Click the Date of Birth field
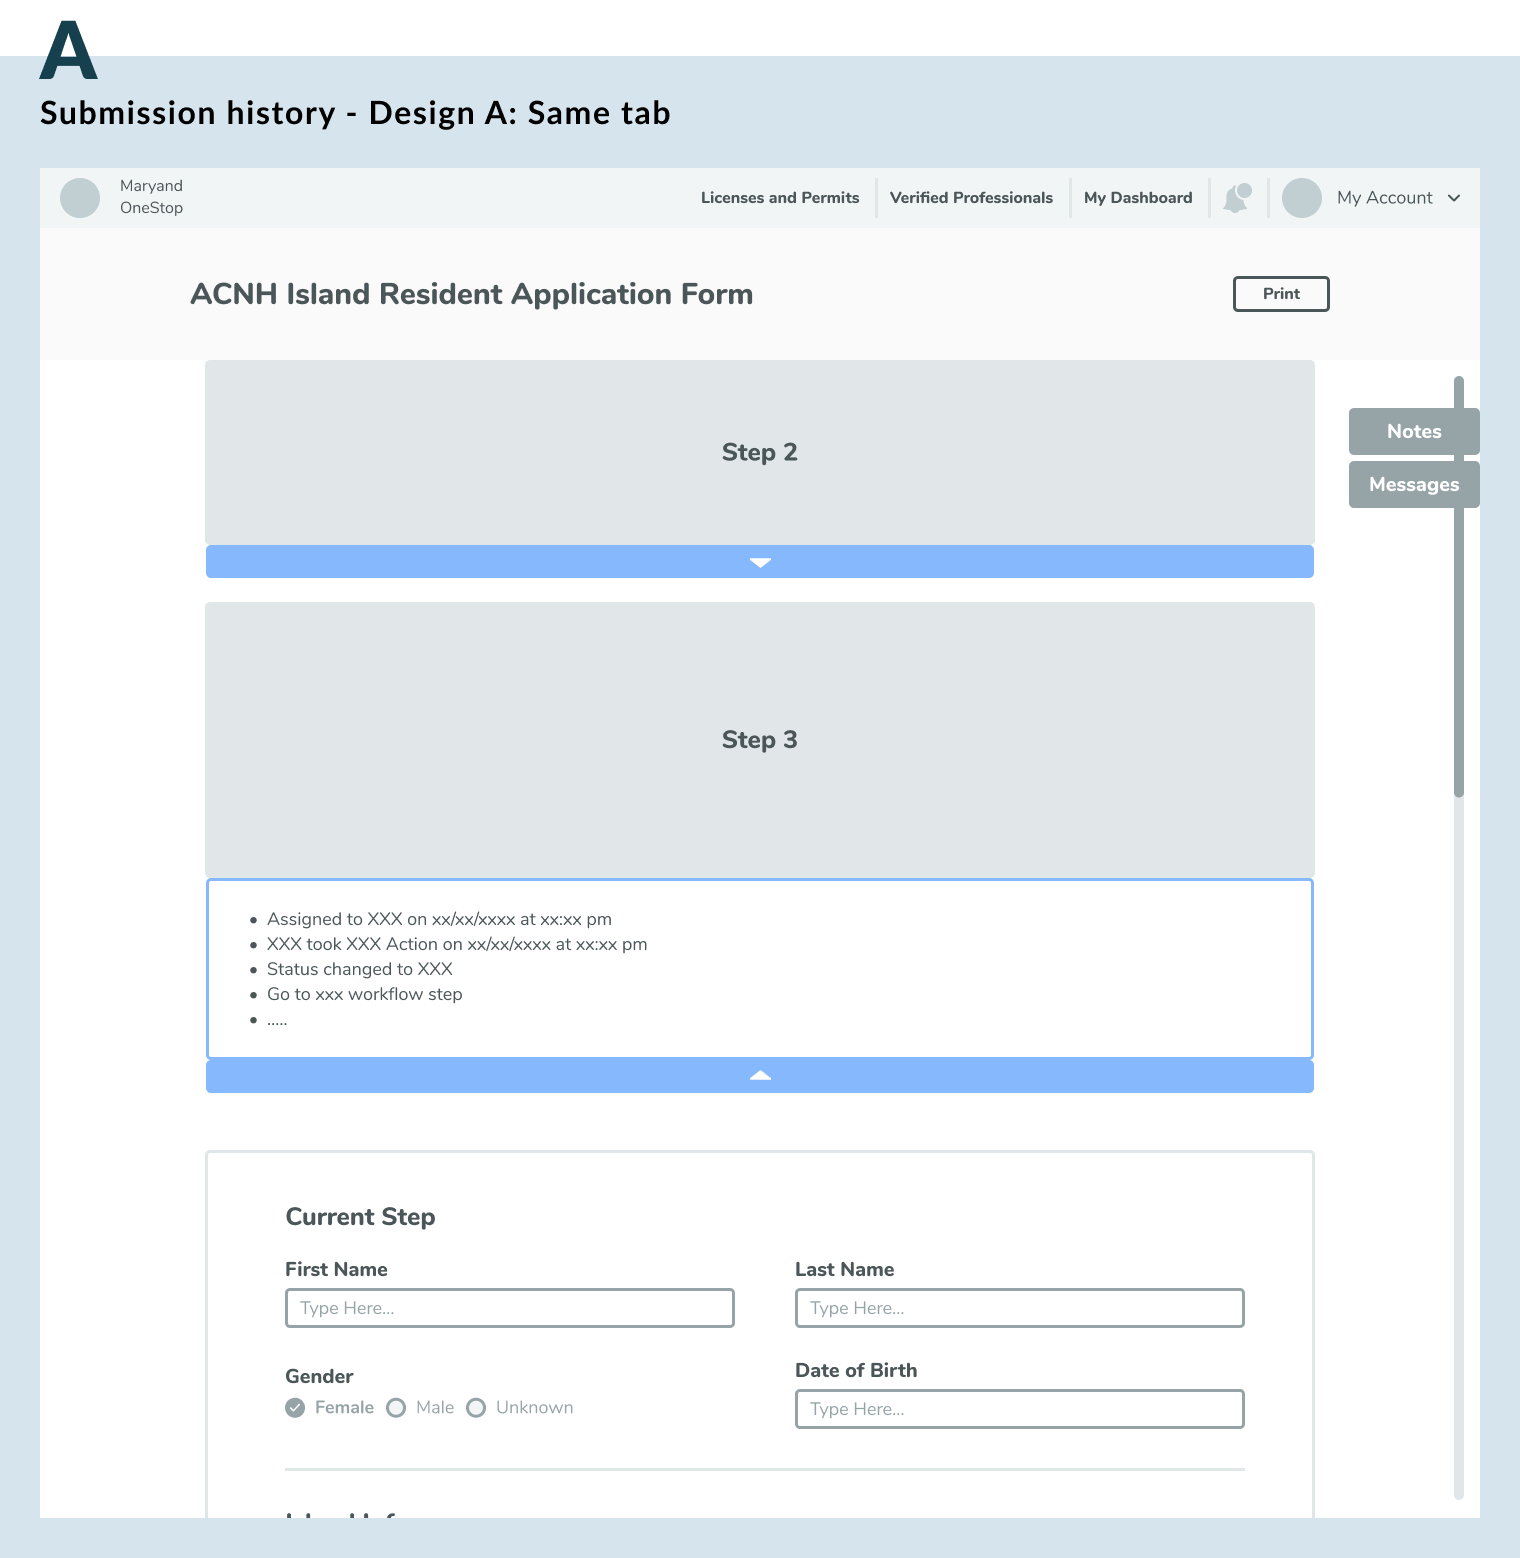 (1019, 1409)
